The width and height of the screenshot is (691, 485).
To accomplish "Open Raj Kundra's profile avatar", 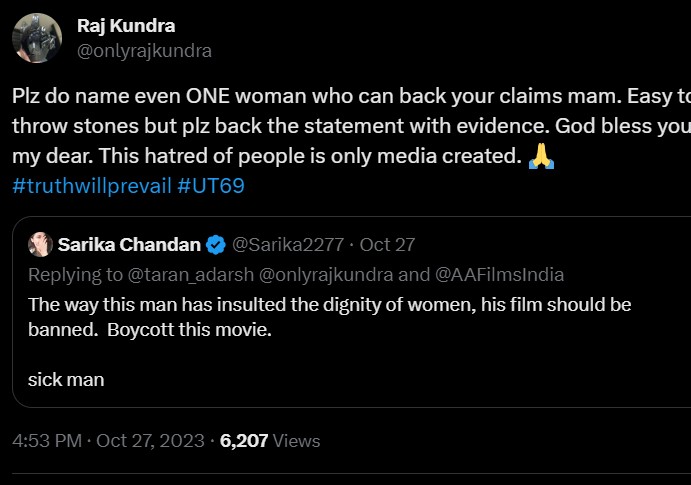I will [x=37, y=38].
